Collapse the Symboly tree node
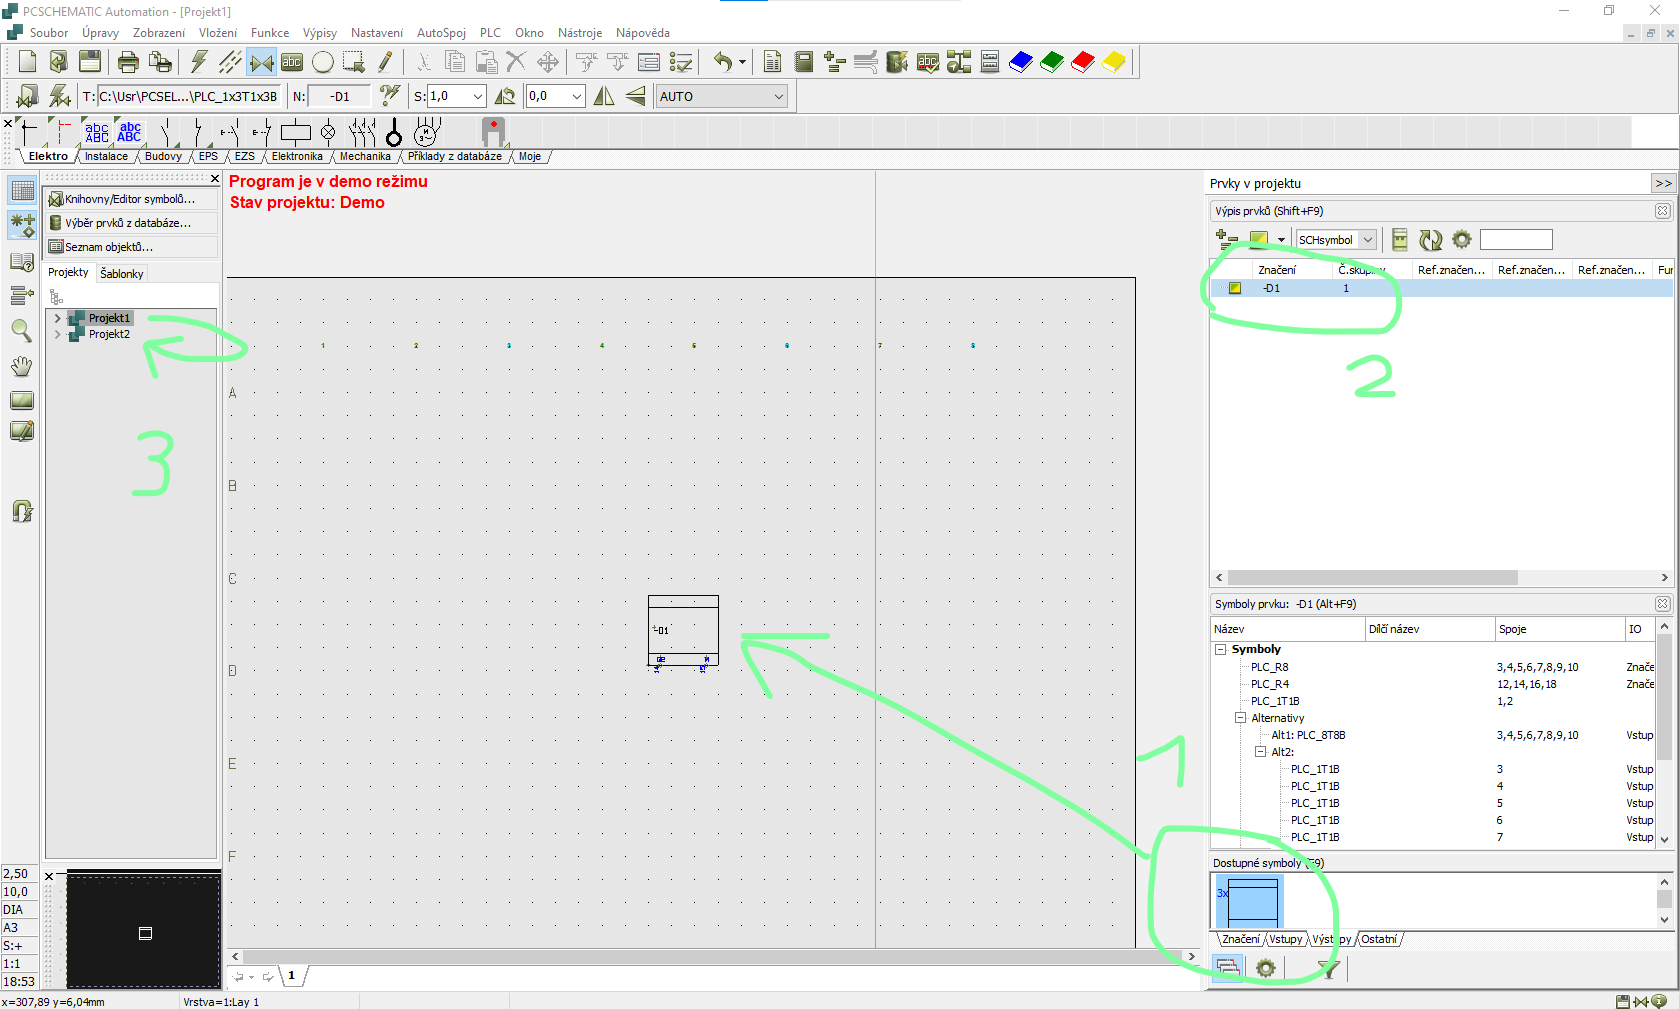Screen dimensions: 1680x1009 click(x=1221, y=649)
